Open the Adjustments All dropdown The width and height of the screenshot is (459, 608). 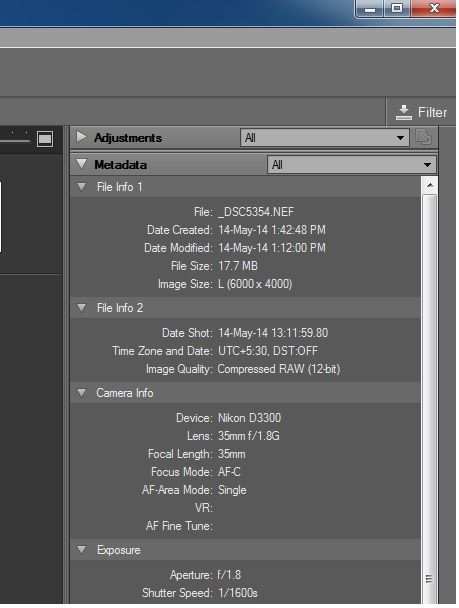324,138
